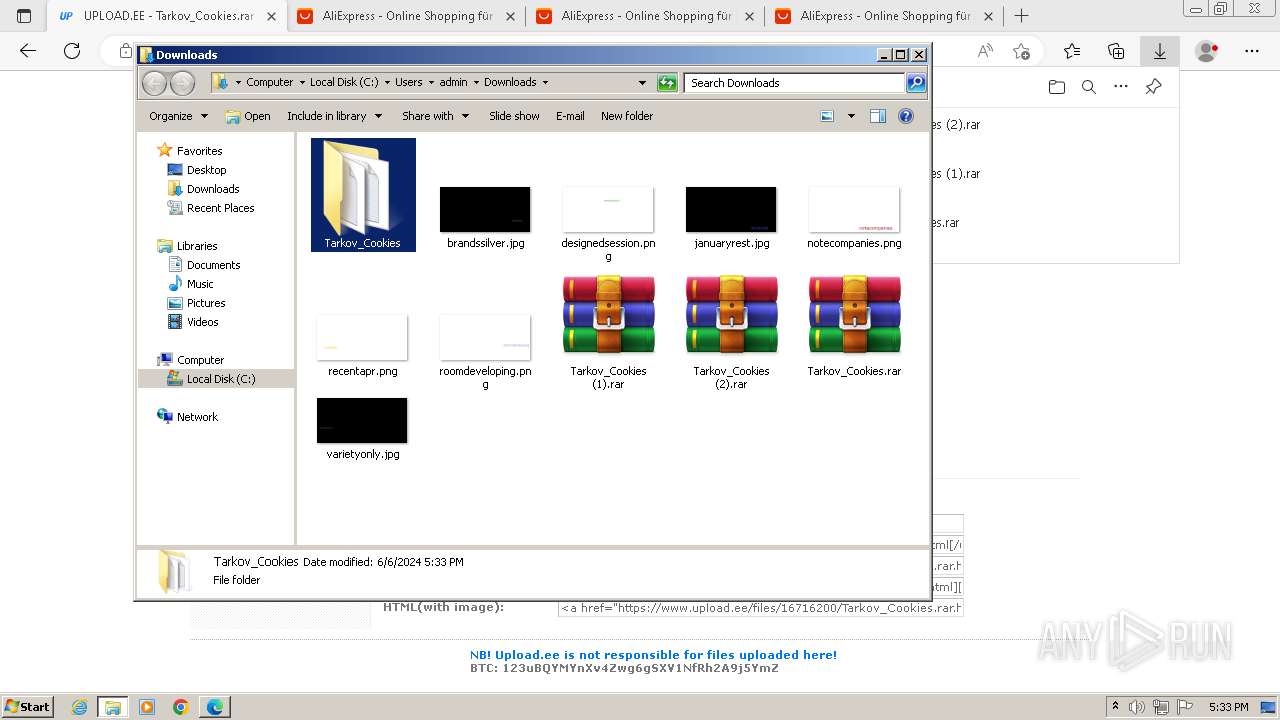This screenshot has height=720, width=1280.
Task: Click Users in the address path
Action: click(408, 83)
